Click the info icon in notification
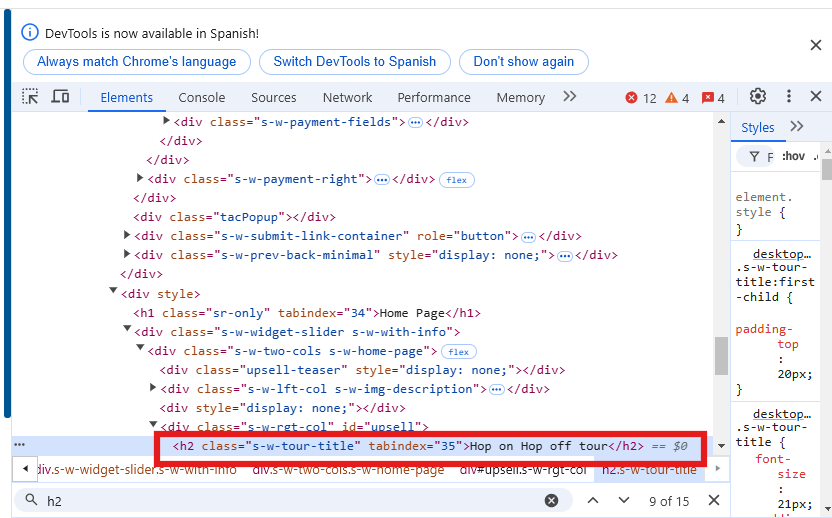This screenshot has width=832, height=518. tap(30, 32)
